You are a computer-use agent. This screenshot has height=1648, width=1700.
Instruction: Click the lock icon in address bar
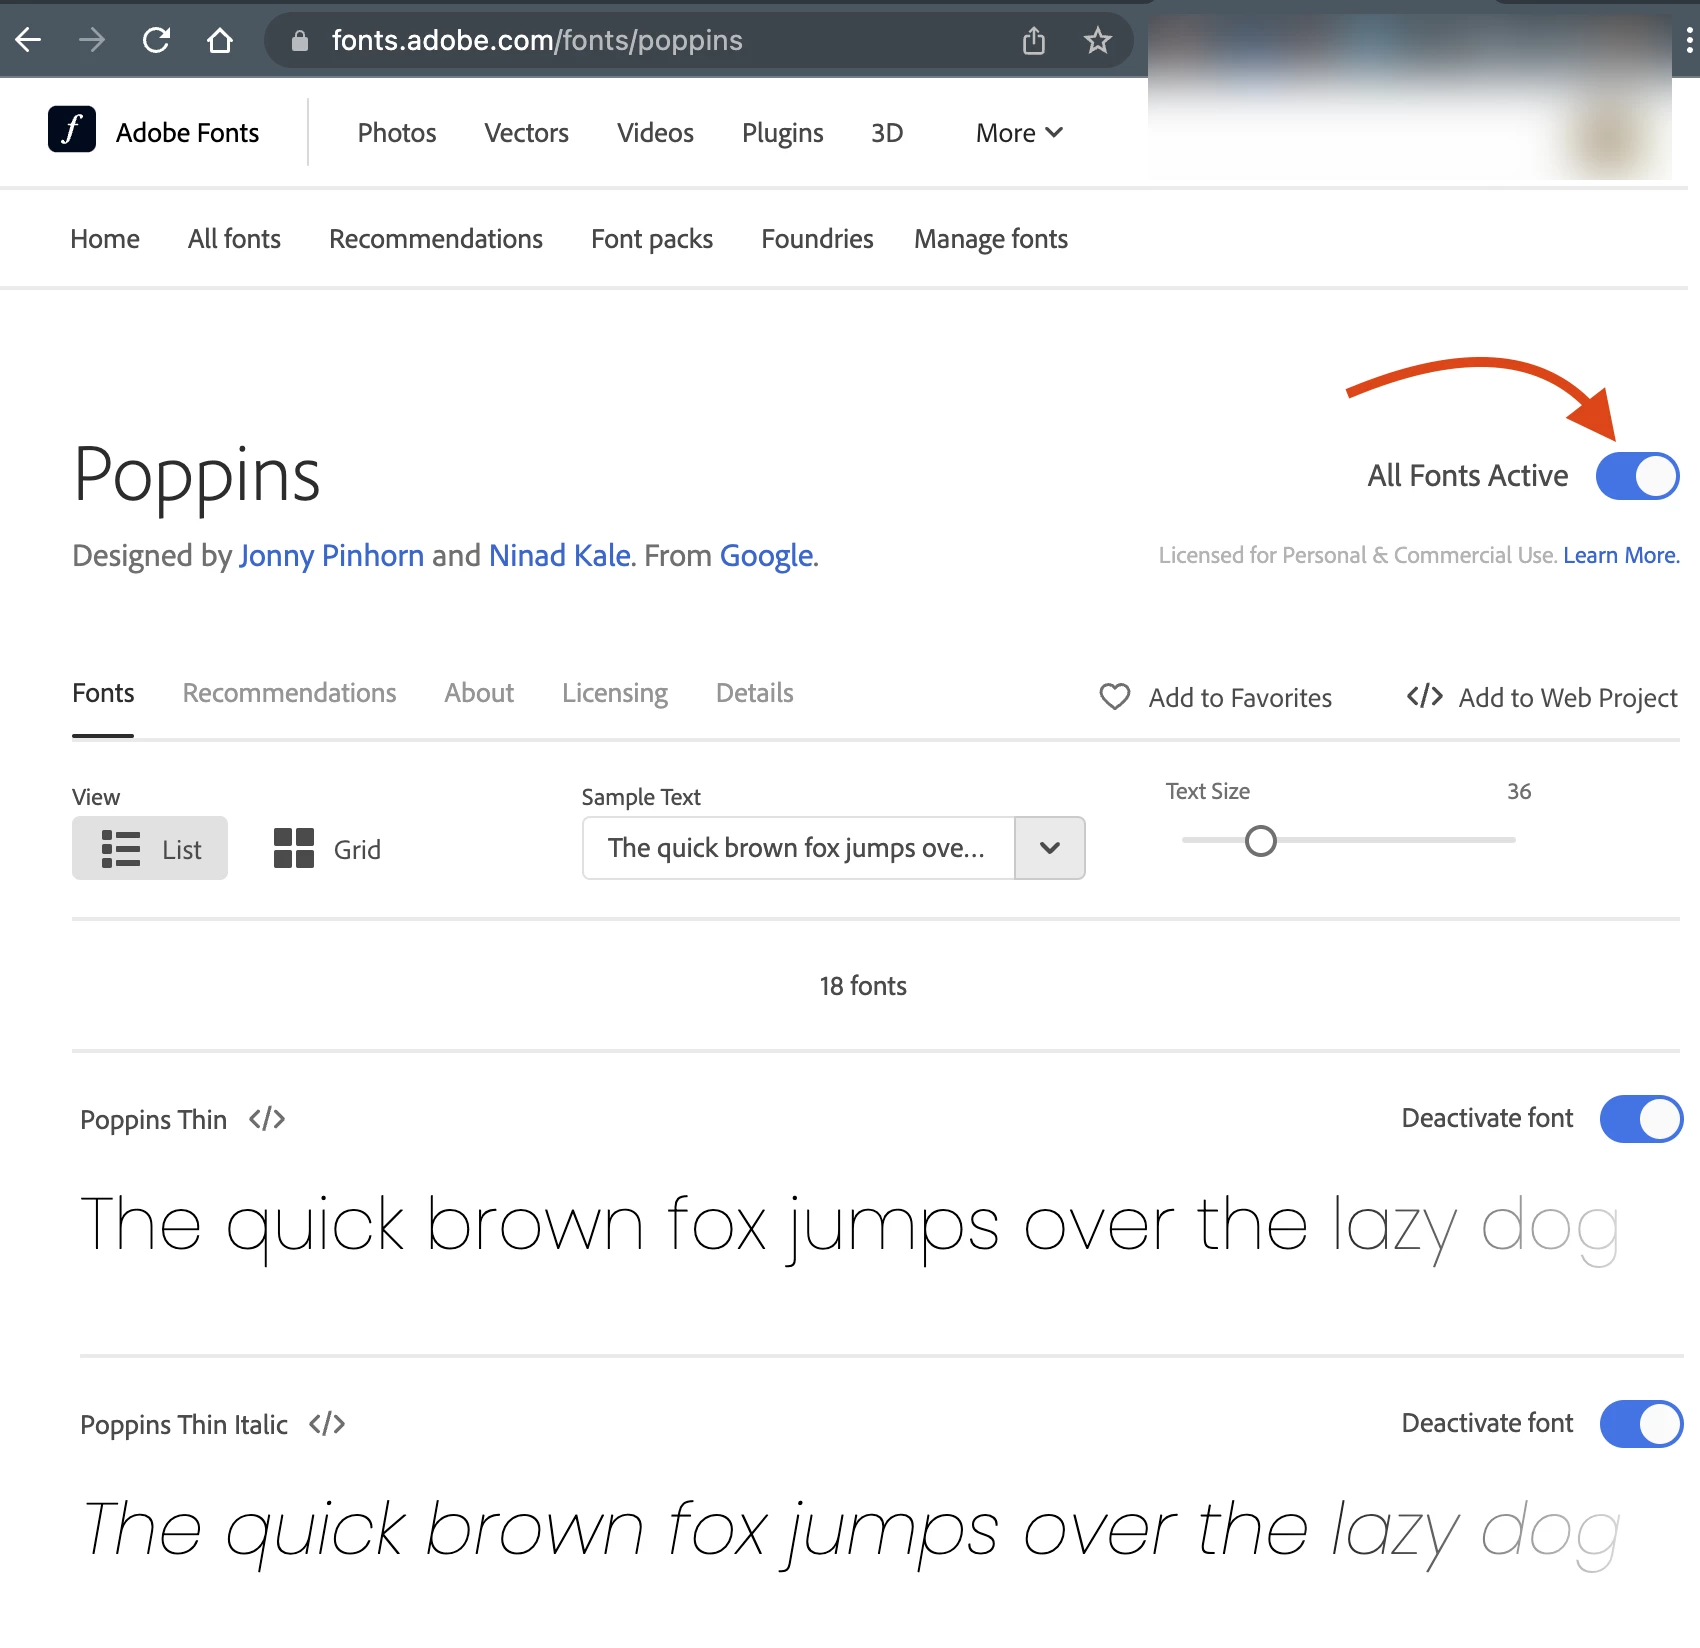[x=299, y=40]
